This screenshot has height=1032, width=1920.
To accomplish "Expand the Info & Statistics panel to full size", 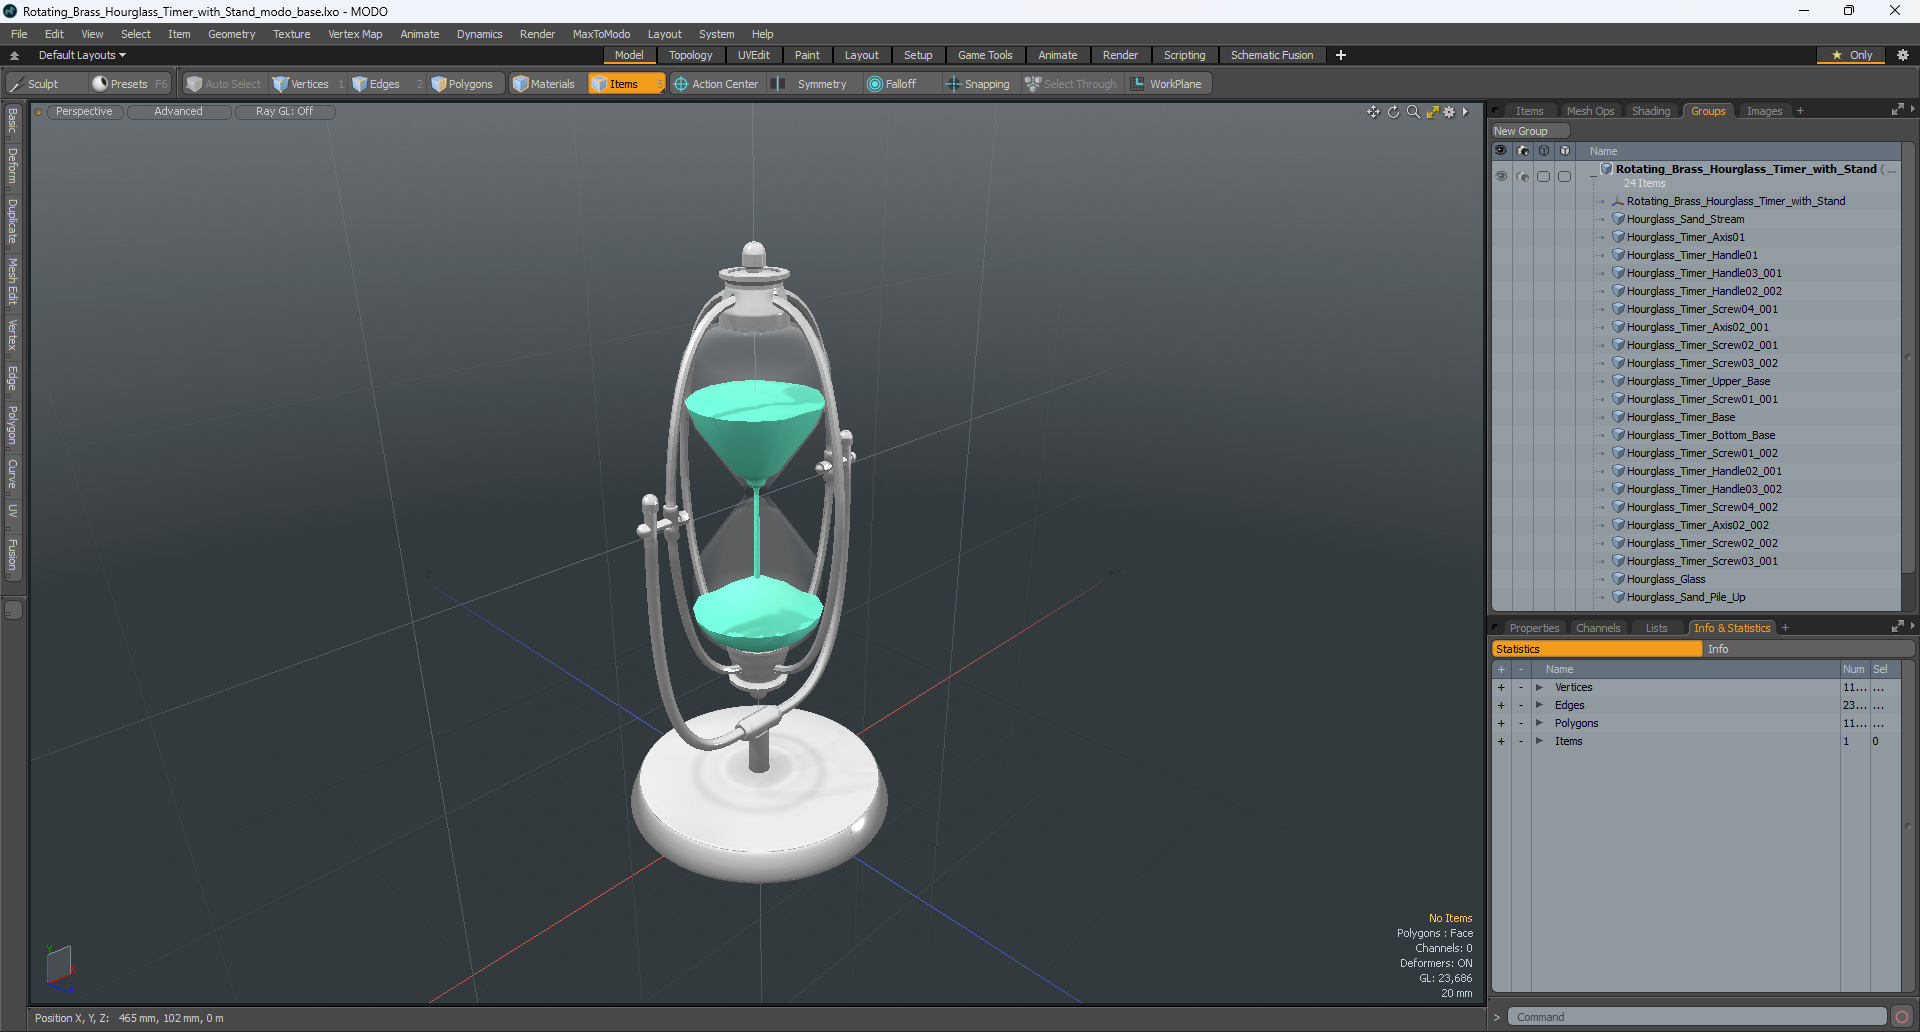I will coord(1897,627).
